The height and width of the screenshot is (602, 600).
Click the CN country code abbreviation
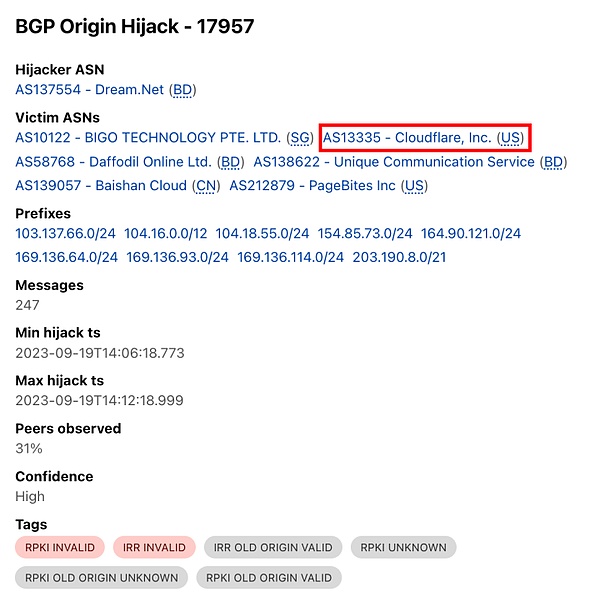[x=206, y=185]
